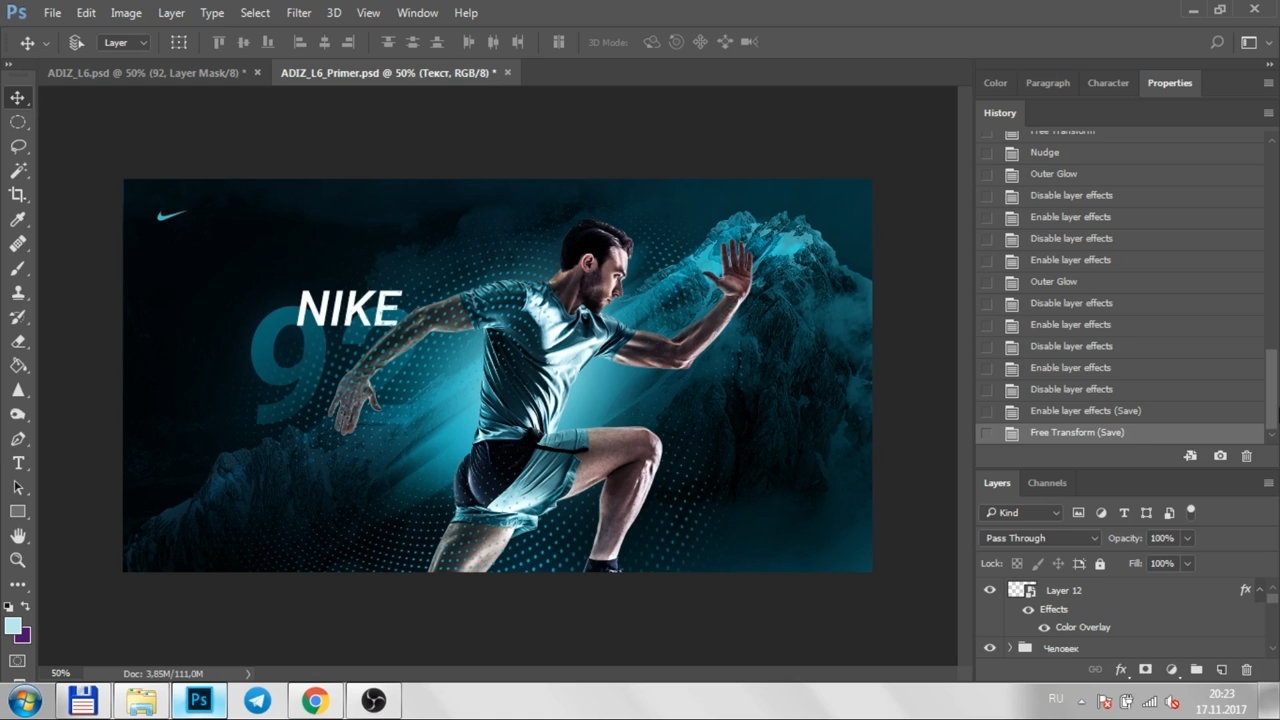Select the Zoom tool
Screen dimensions: 1280x720
(18, 560)
